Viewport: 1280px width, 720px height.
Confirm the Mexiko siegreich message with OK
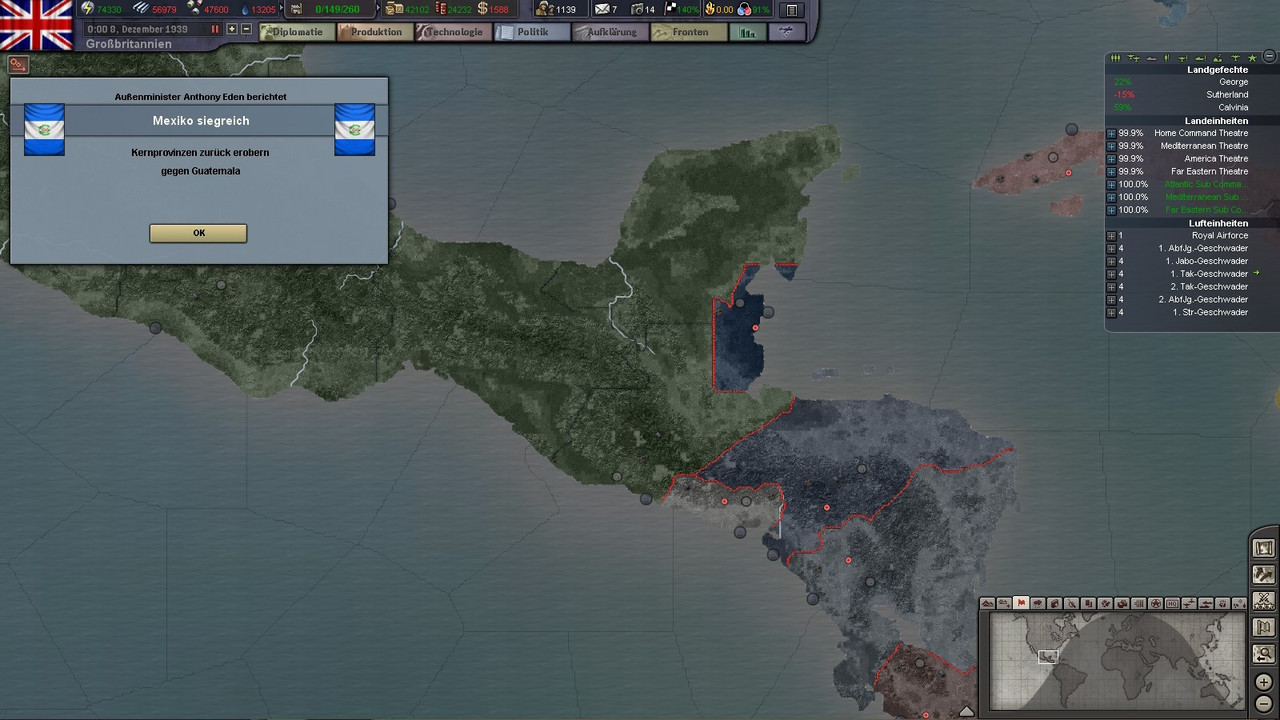pos(198,233)
